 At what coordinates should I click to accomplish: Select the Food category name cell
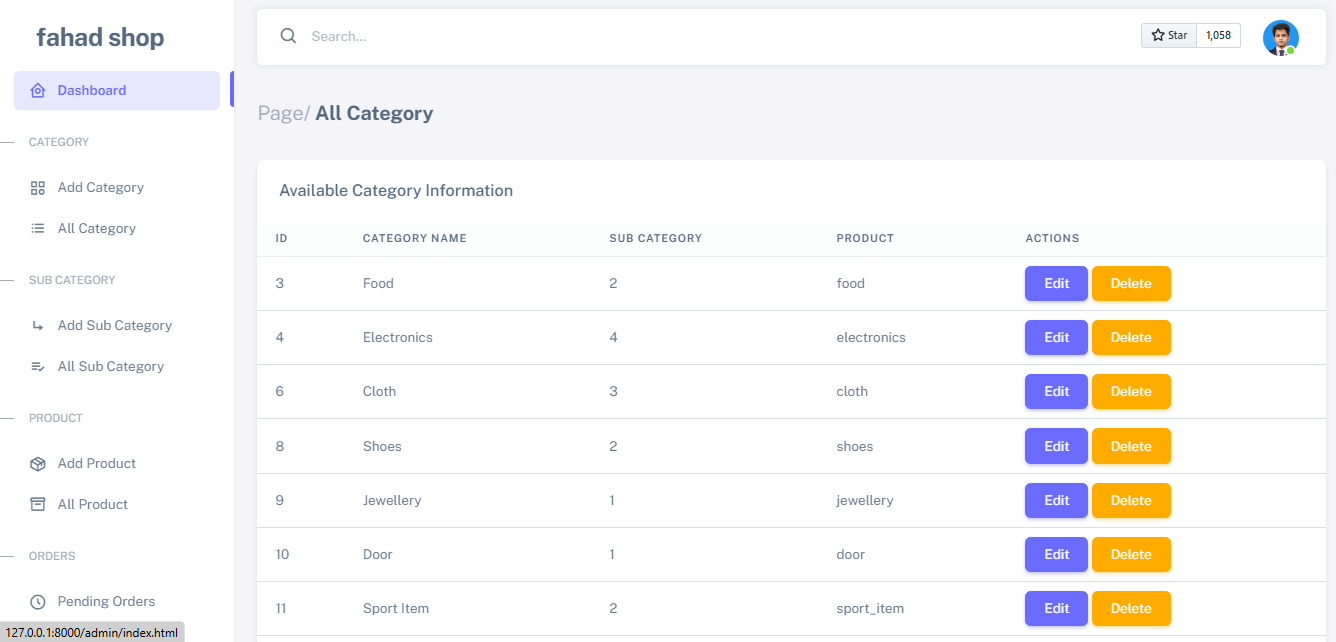click(x=378, y=283)
